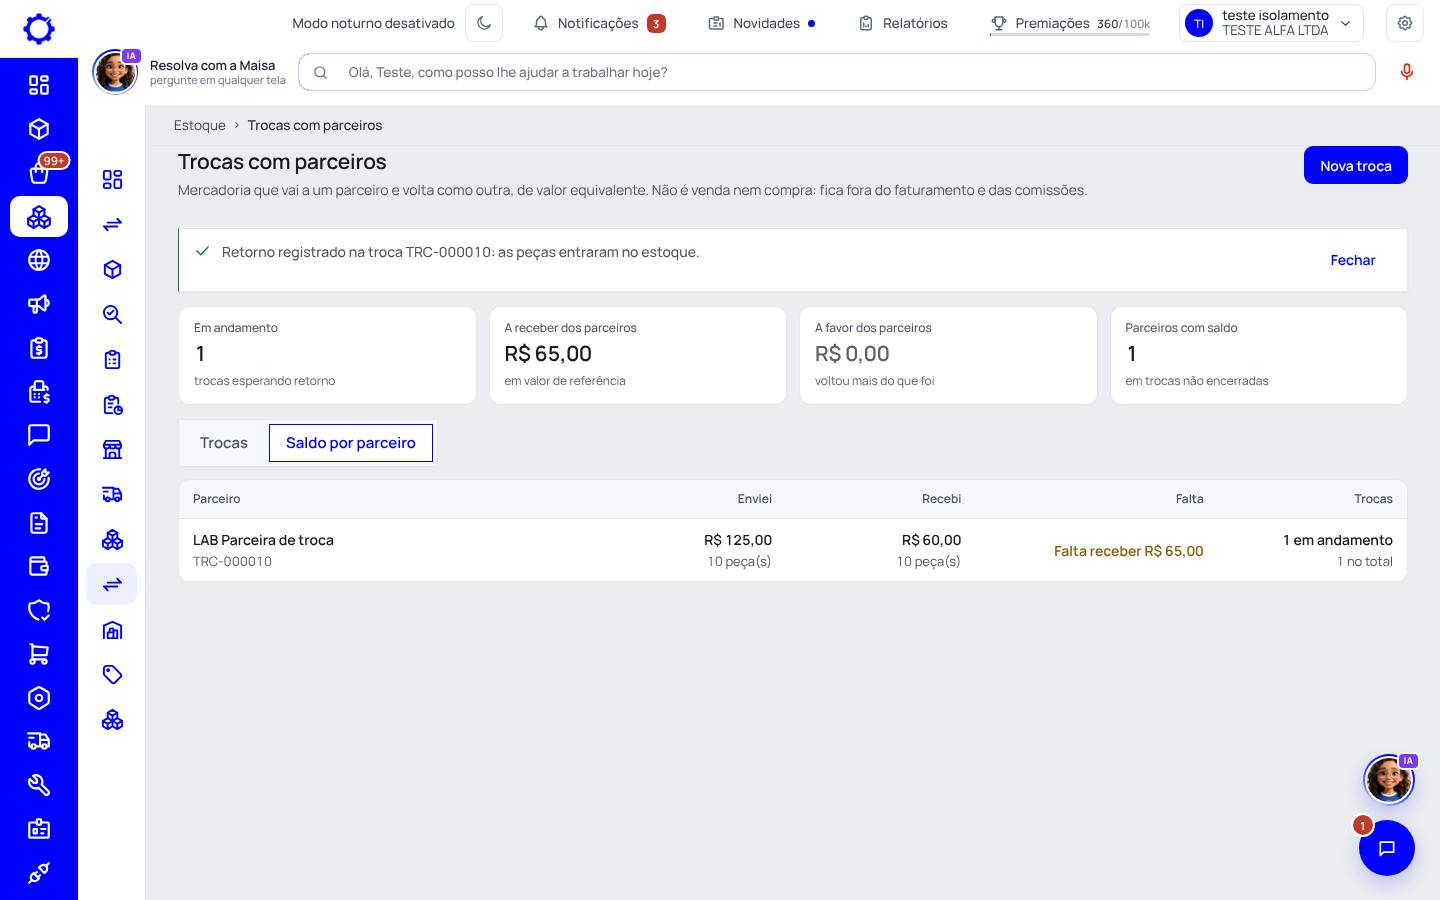Open the chat message icon in blue sidebar

39,435
